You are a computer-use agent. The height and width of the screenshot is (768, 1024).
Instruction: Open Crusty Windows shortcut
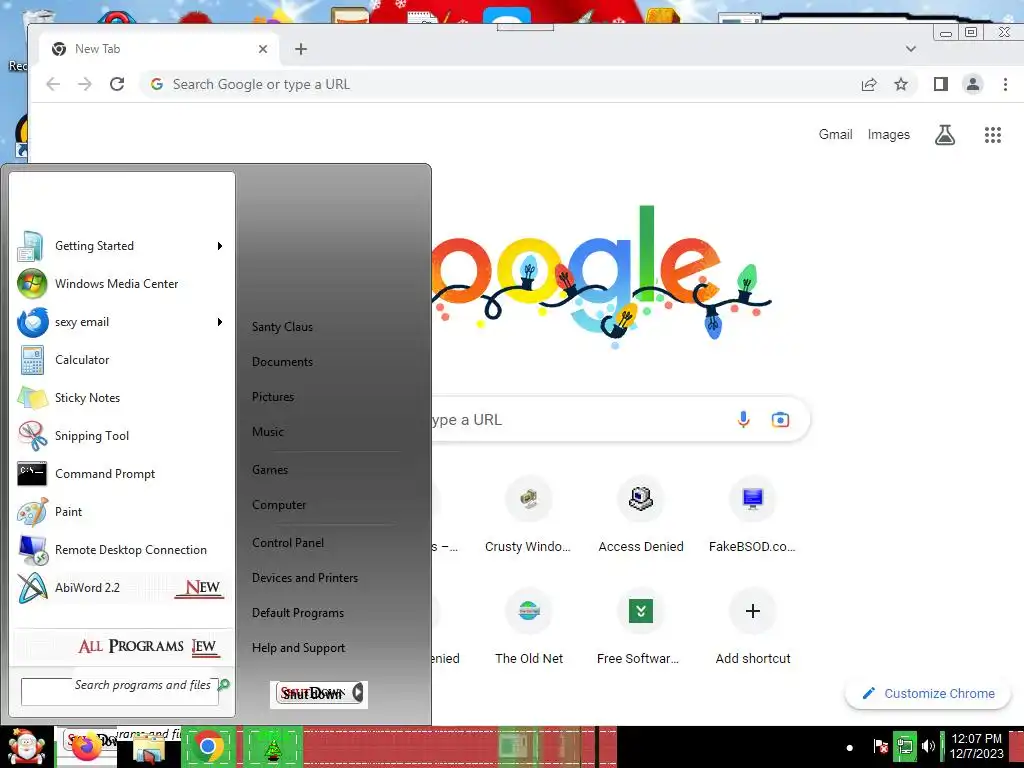coord(528,515)
